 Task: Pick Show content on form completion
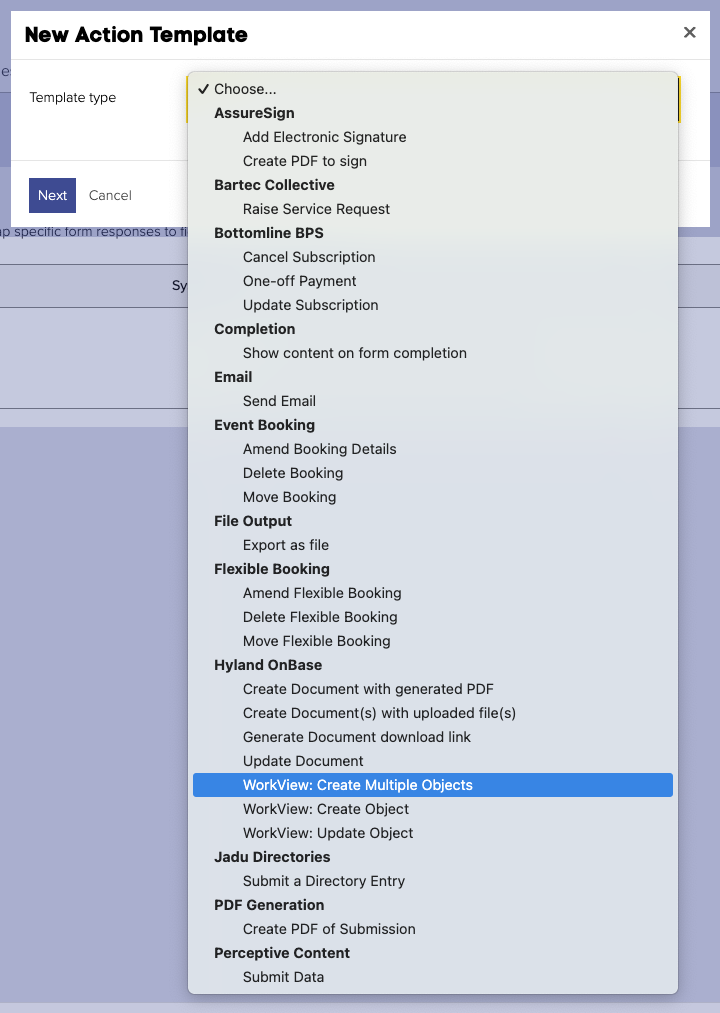(x=433, y=353)
